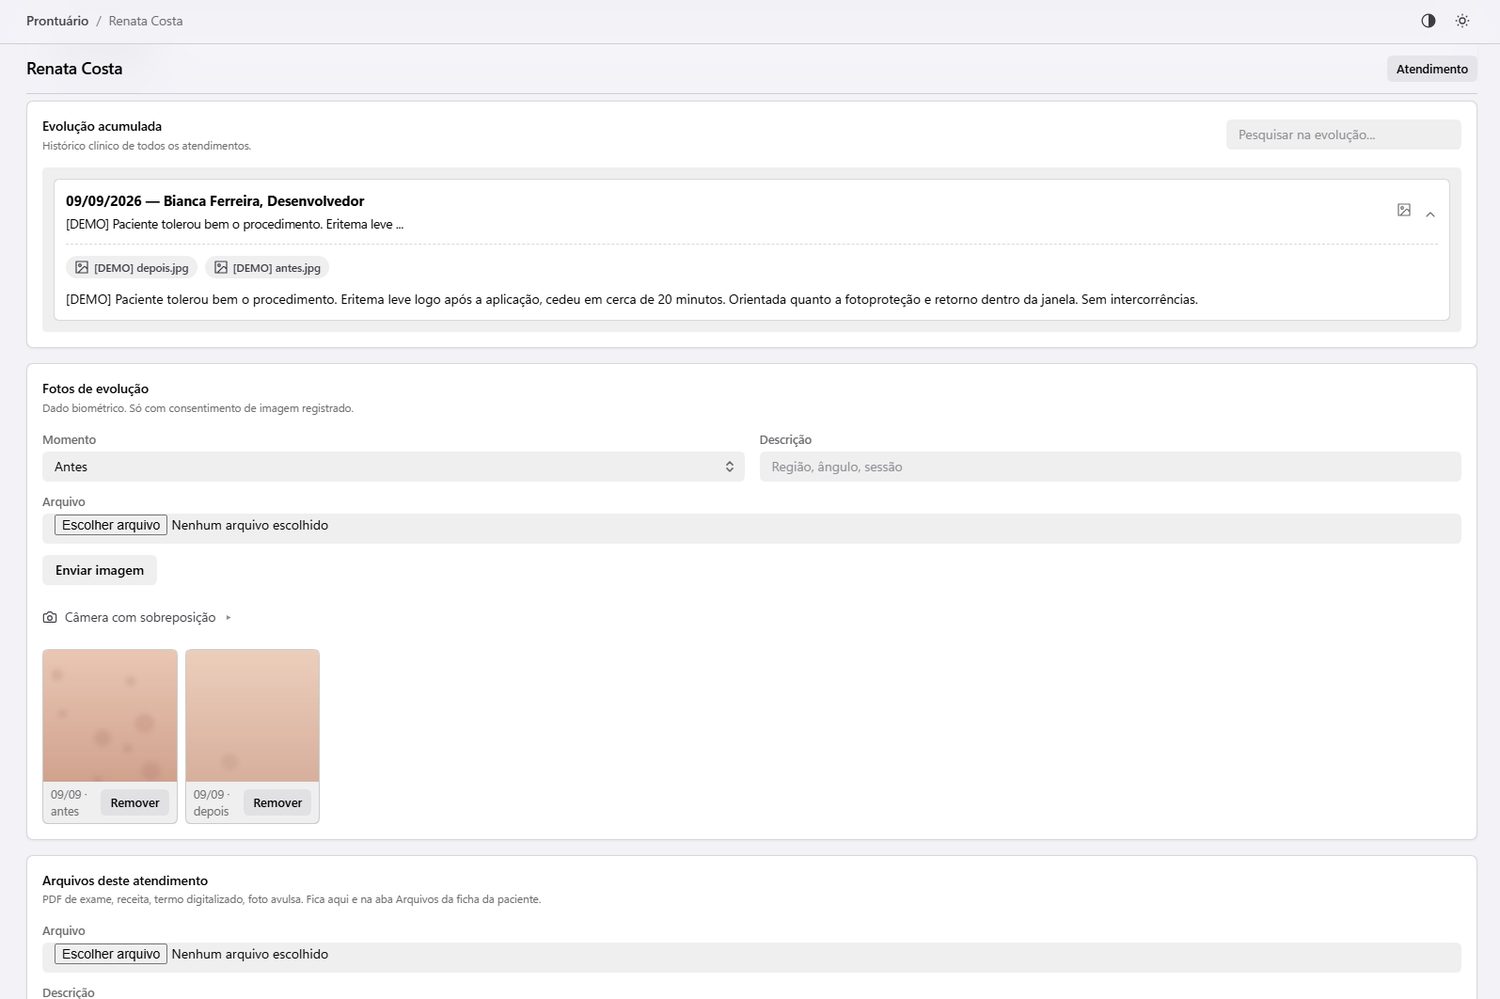Open the depois skin photo thumbnail
Viewport: 1500px width, 999px height.
coord(252,716)
